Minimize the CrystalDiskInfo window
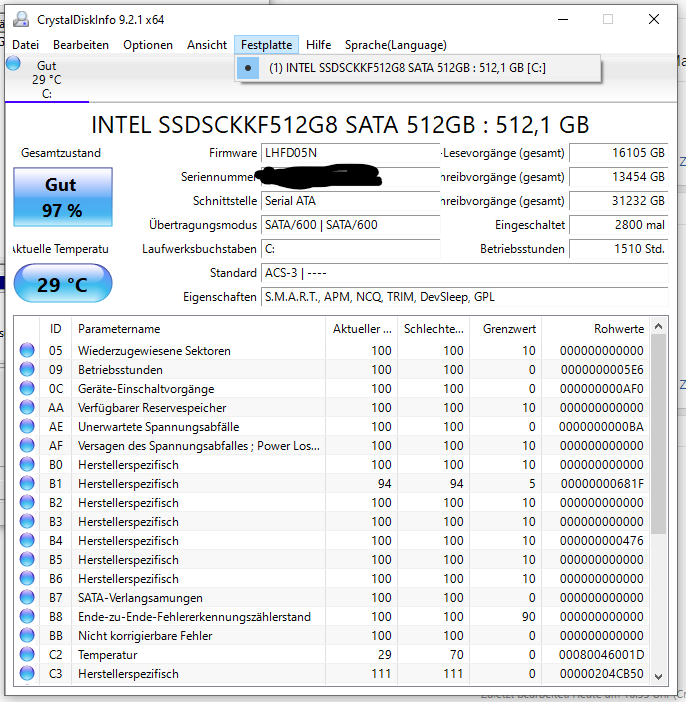 (563, 19)
